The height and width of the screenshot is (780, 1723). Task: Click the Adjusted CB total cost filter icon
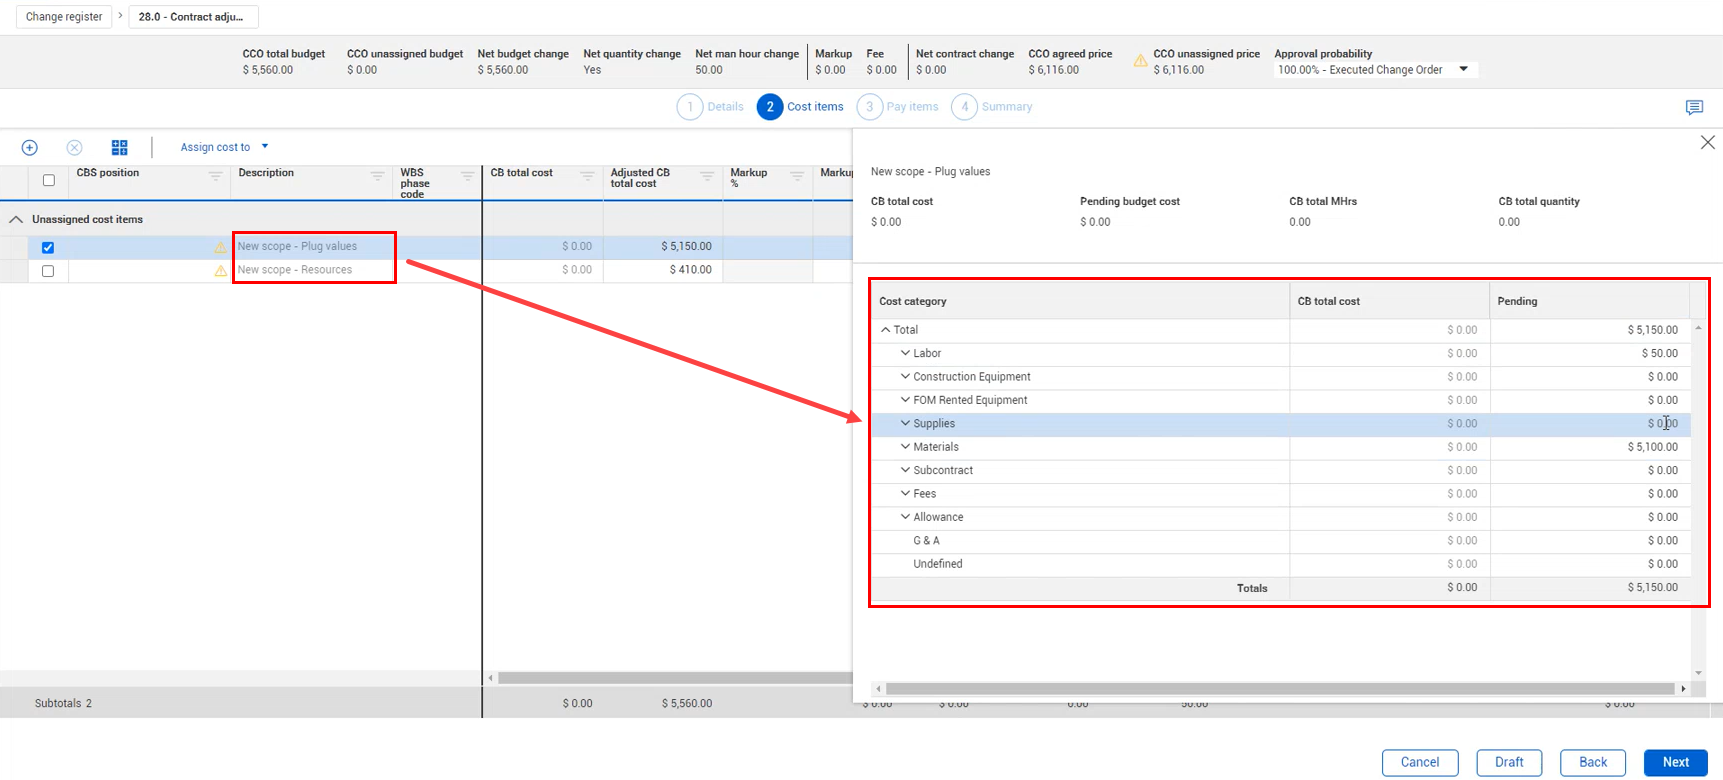coord(707,176)
